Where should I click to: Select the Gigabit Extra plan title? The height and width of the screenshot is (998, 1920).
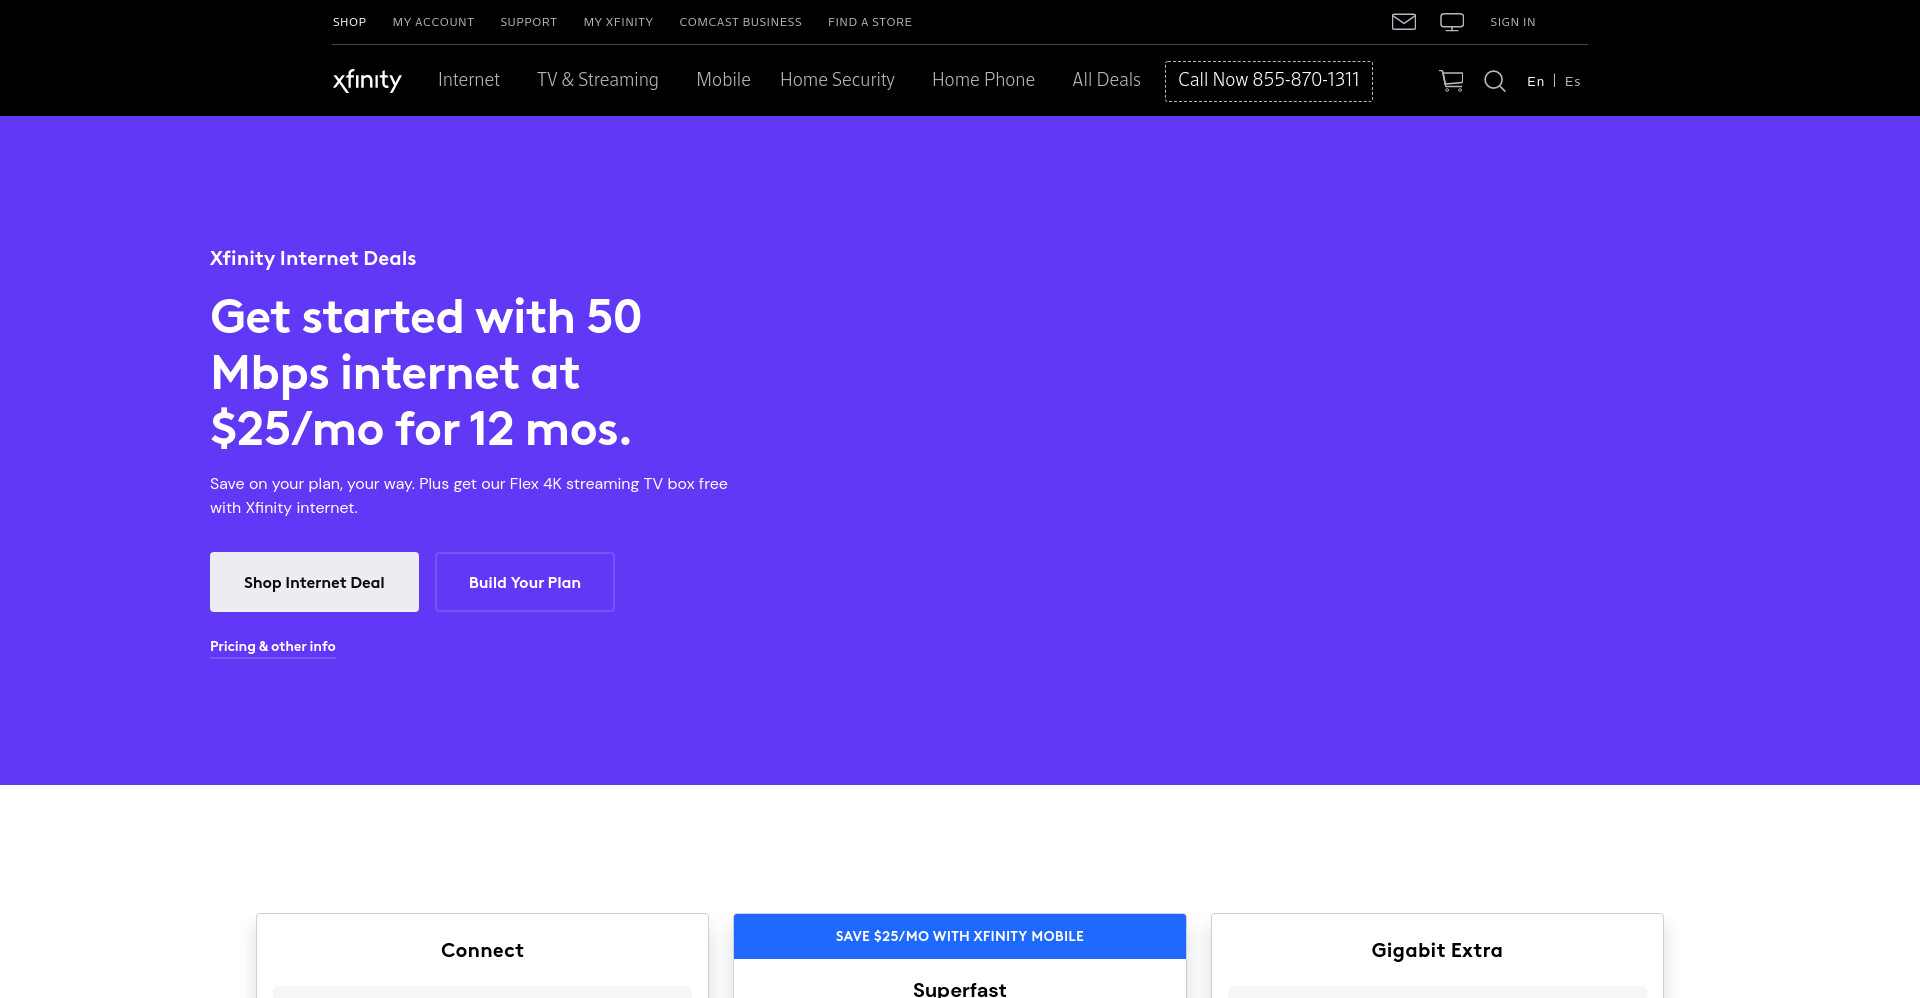[x=1437, y=950]
